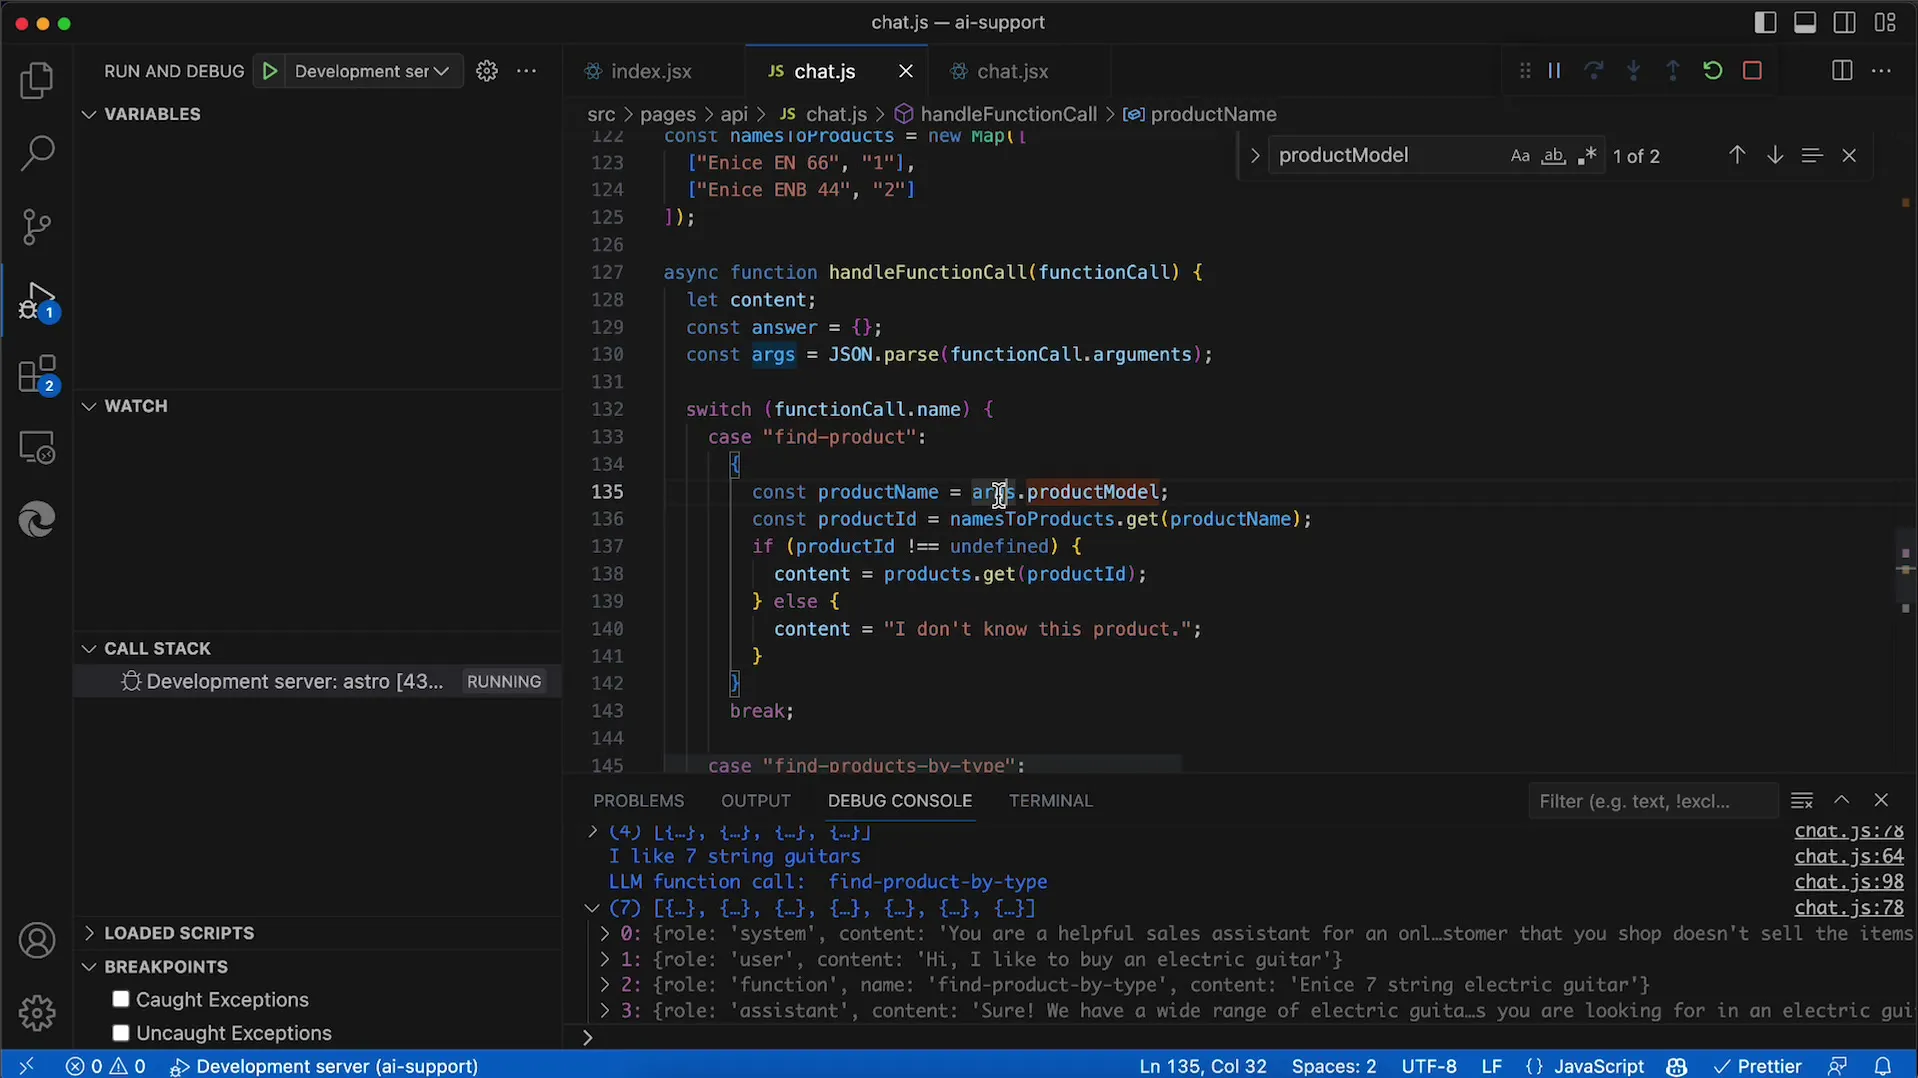Open the PROBLEMS panel tab
The image size is (1918, 1078).
(638, 801)
